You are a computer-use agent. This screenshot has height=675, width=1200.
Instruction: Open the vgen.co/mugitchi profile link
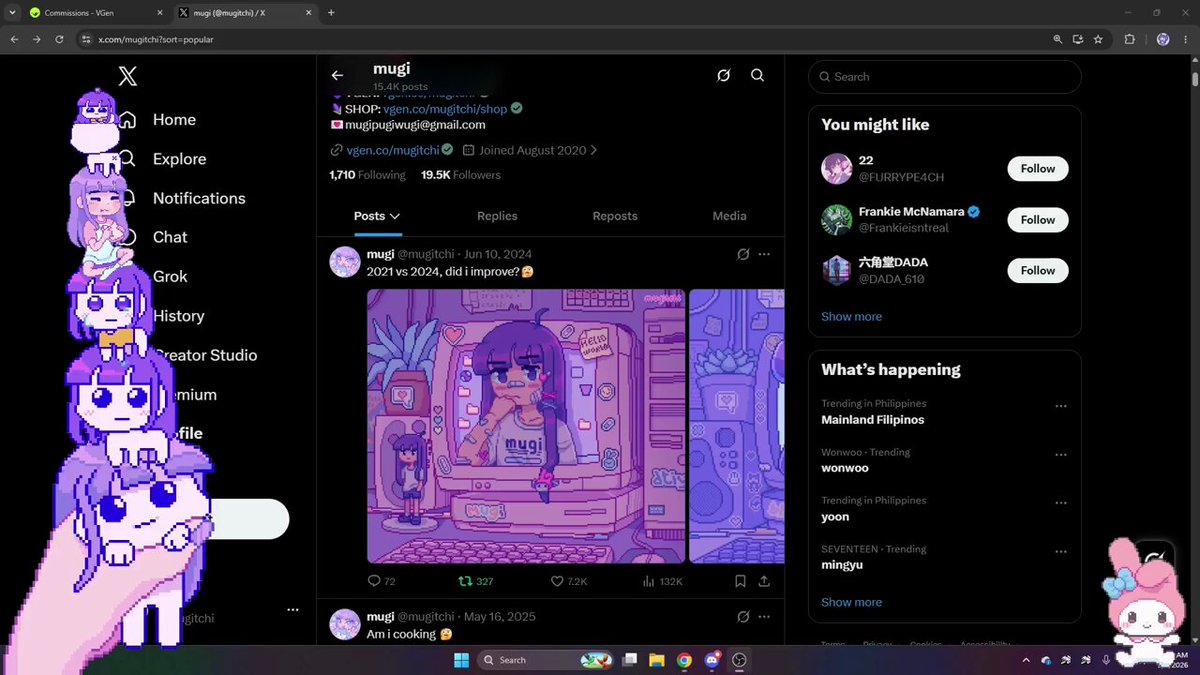pyautogui.click(x=393, y=150)
